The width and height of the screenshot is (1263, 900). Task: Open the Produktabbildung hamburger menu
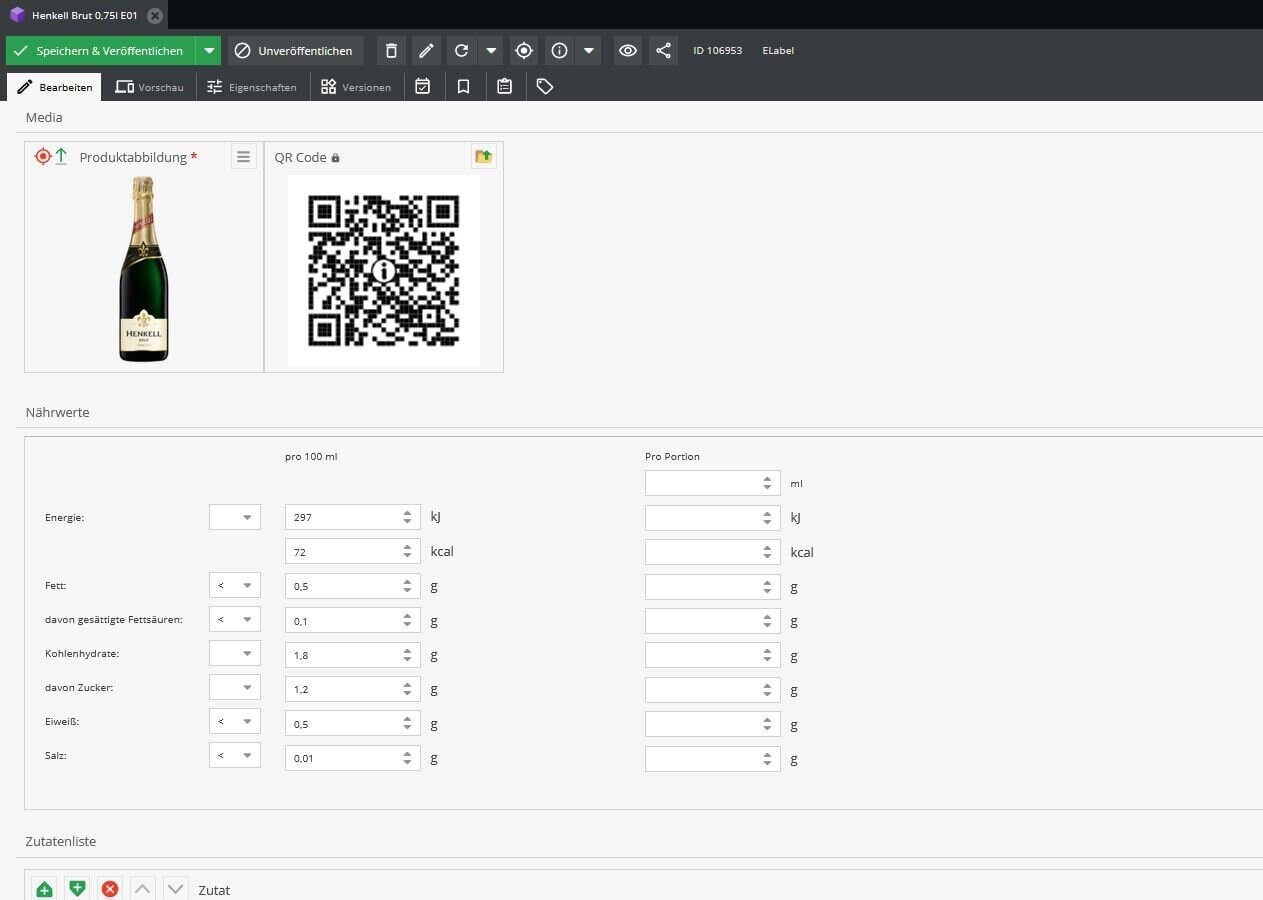point(243,156)
